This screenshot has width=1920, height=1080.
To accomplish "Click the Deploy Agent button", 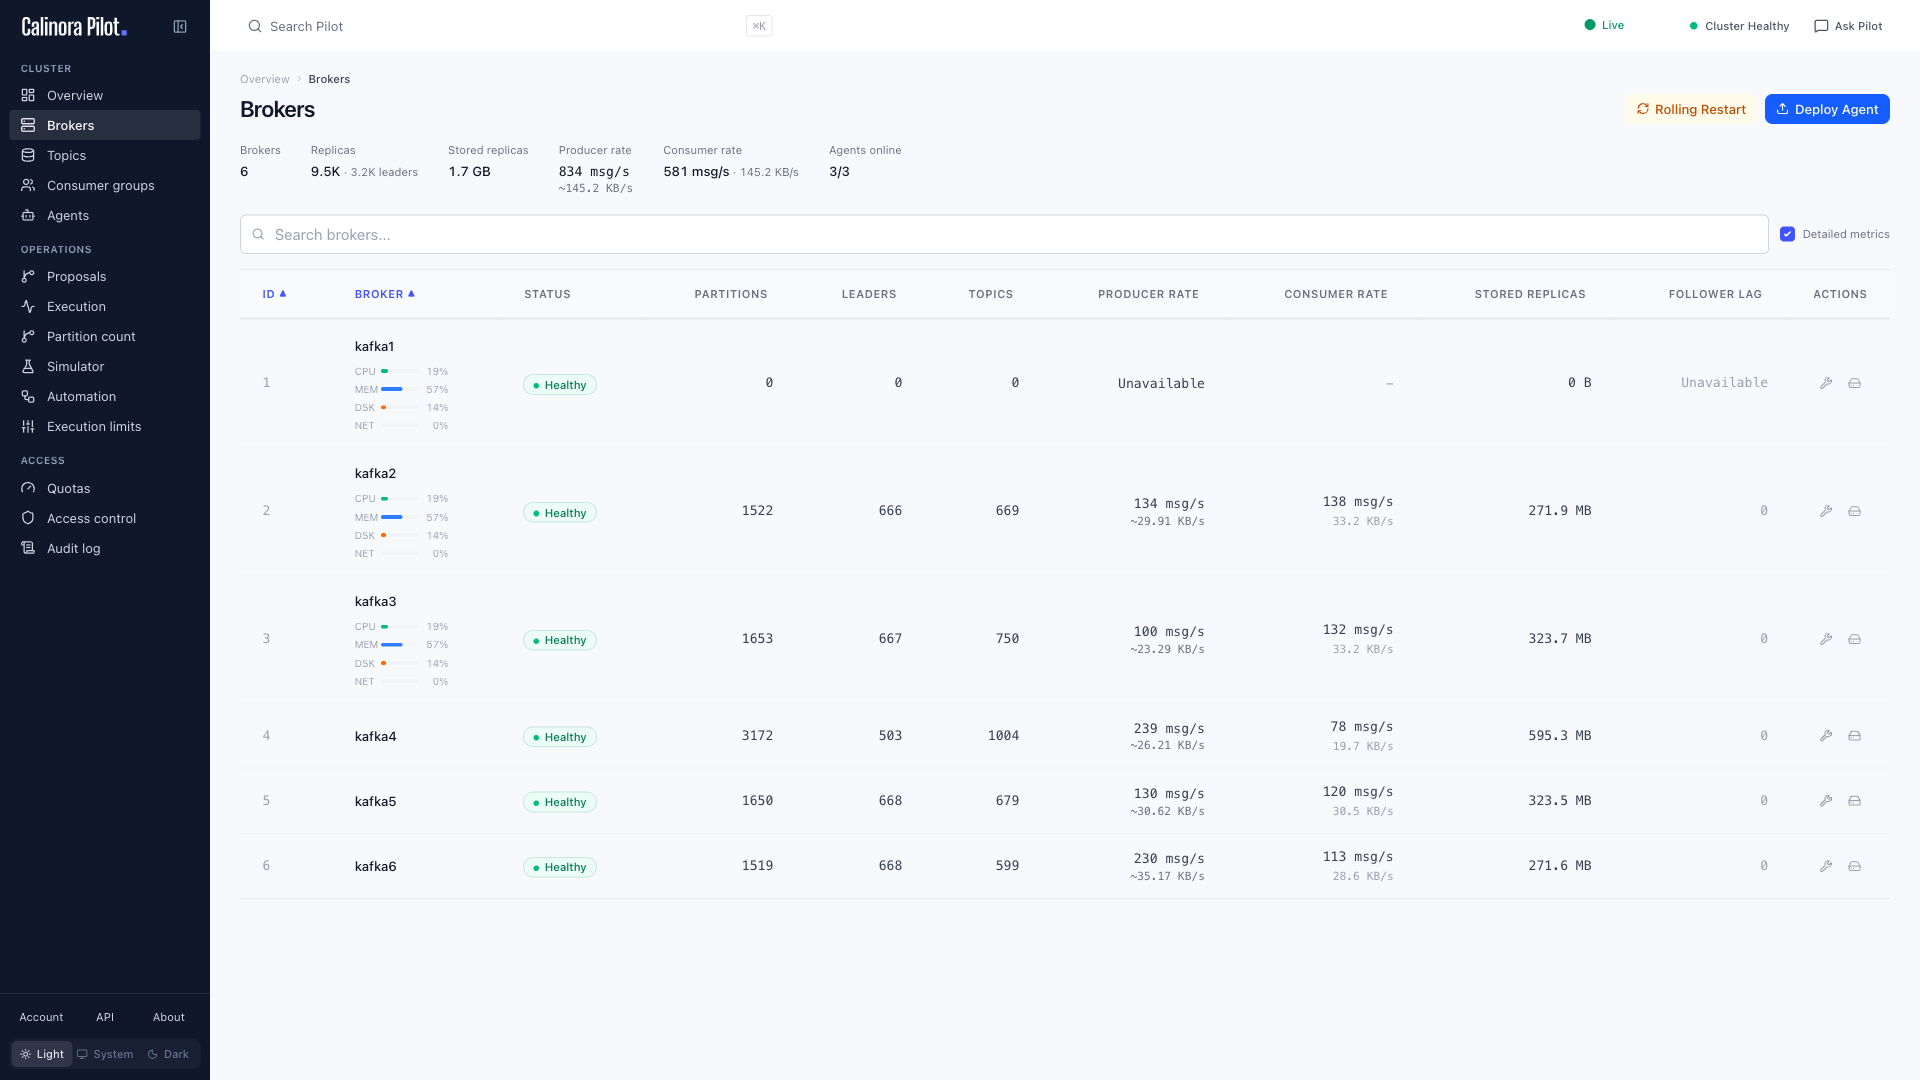I will point(1827,109).
